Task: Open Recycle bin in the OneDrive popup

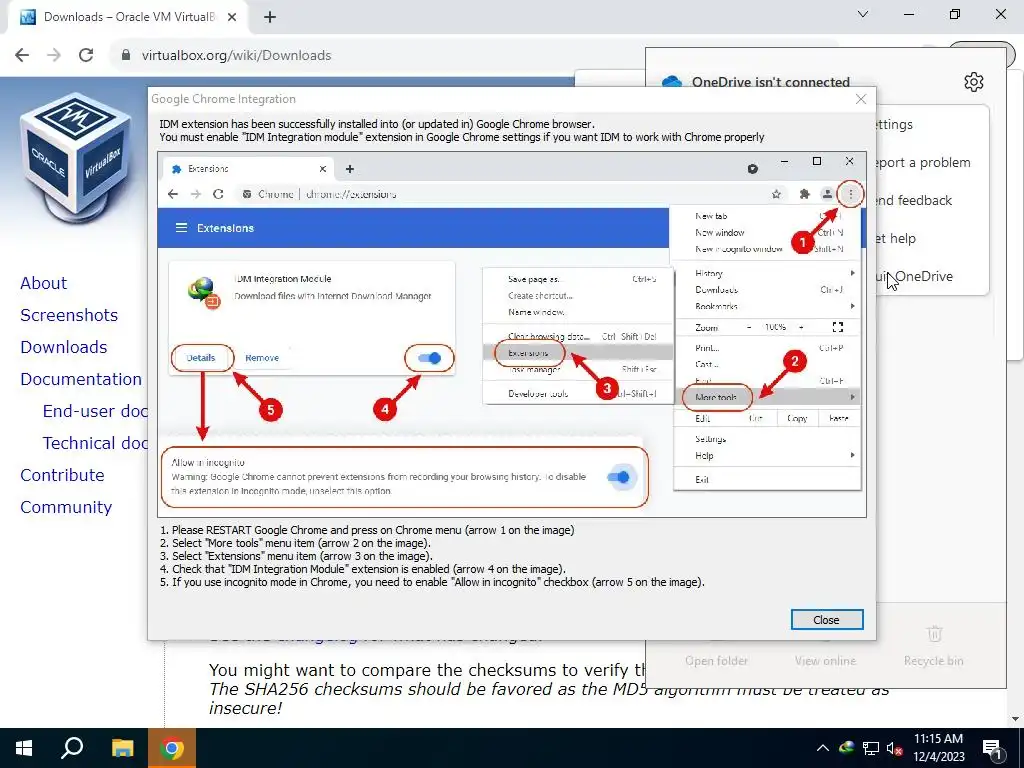Action: [x=934, y=647]
